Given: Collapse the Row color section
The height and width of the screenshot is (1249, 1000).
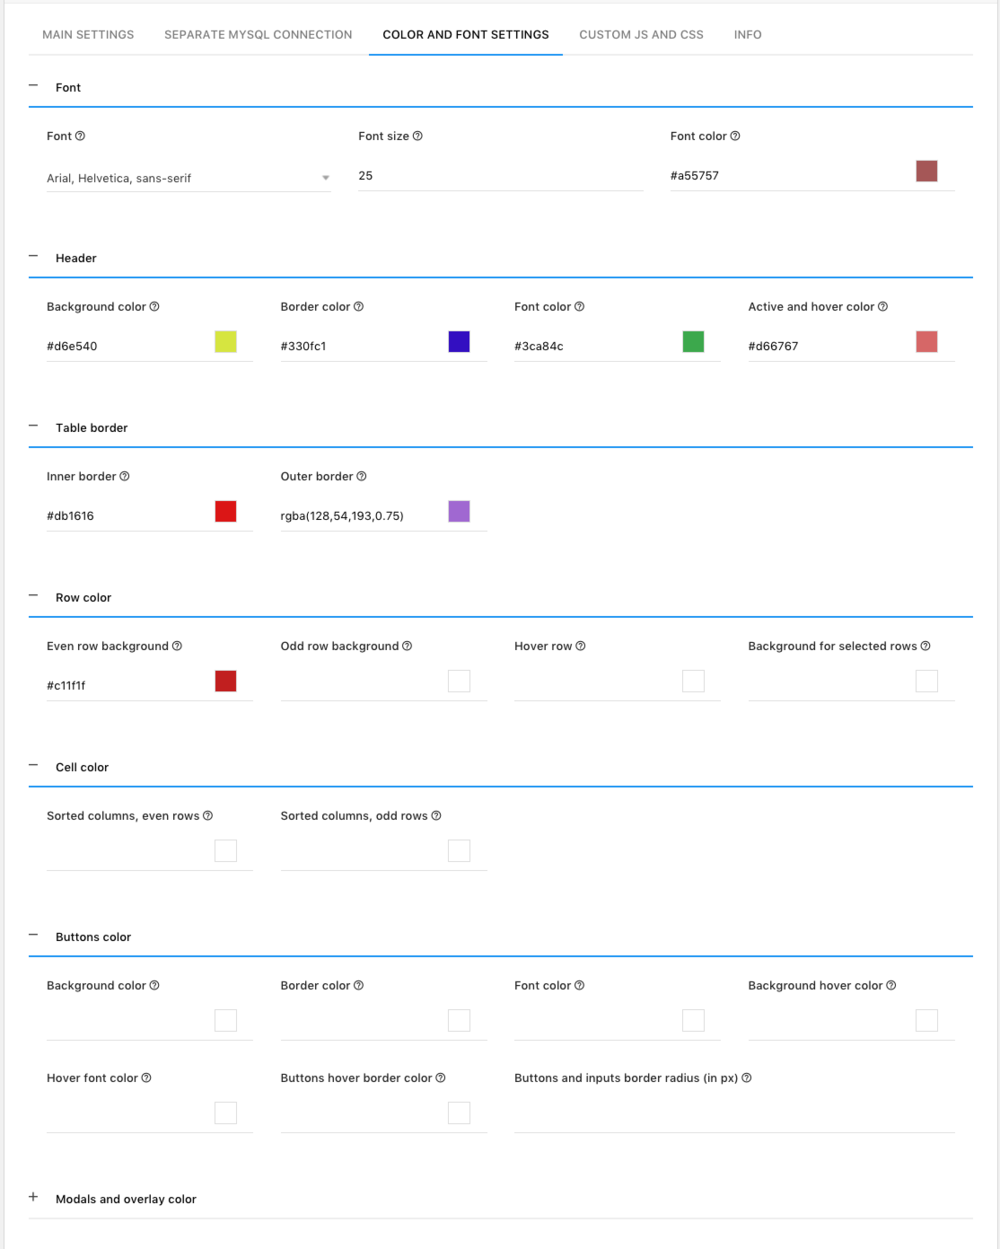Looking at the screenshot, I should [x=34, y=597].
